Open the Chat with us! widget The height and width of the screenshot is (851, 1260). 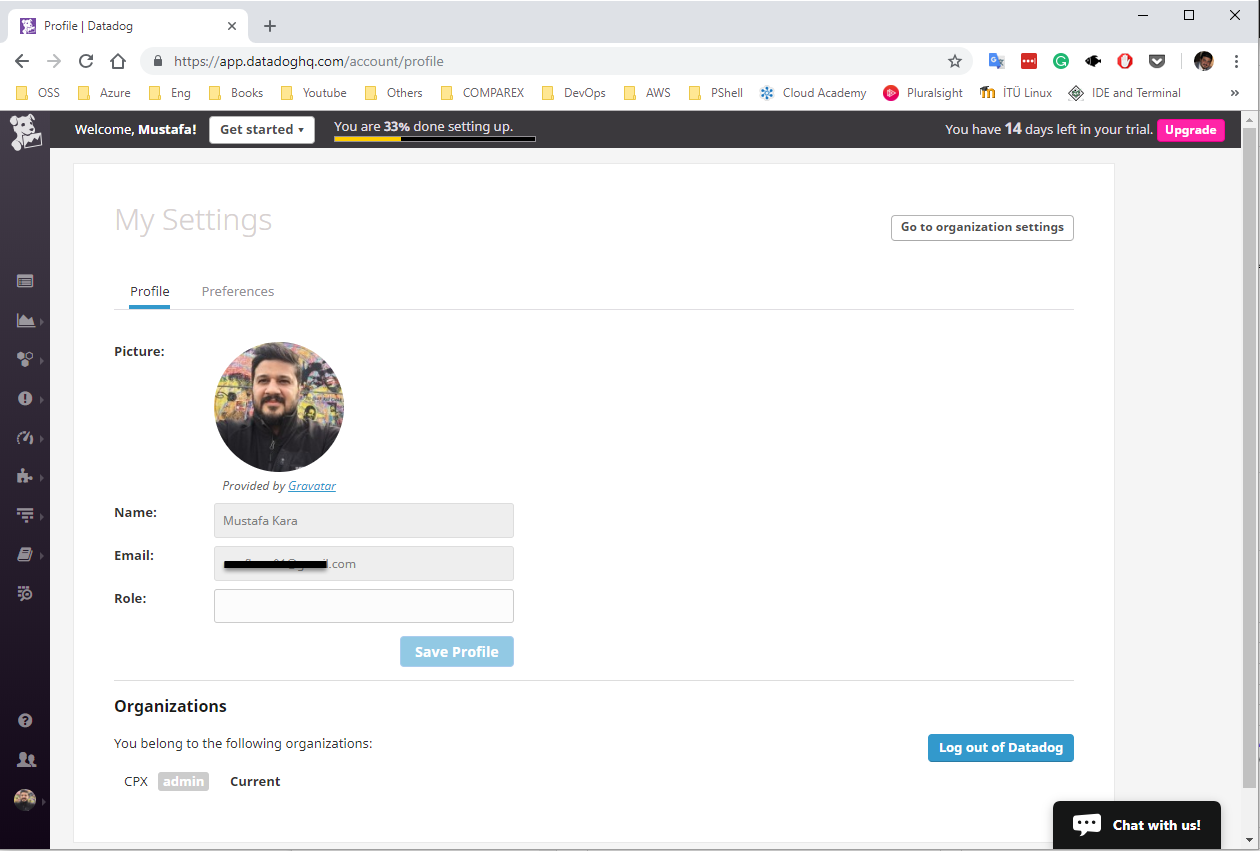(x=1137, y=825)
